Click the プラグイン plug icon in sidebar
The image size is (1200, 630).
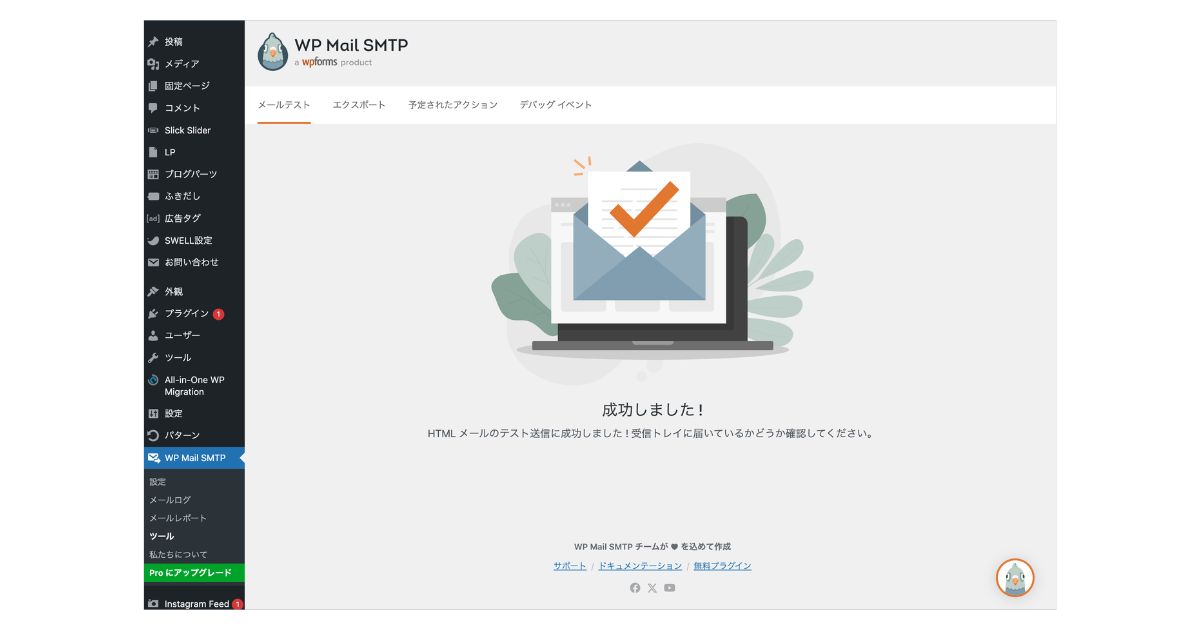[x=153, y=314]
